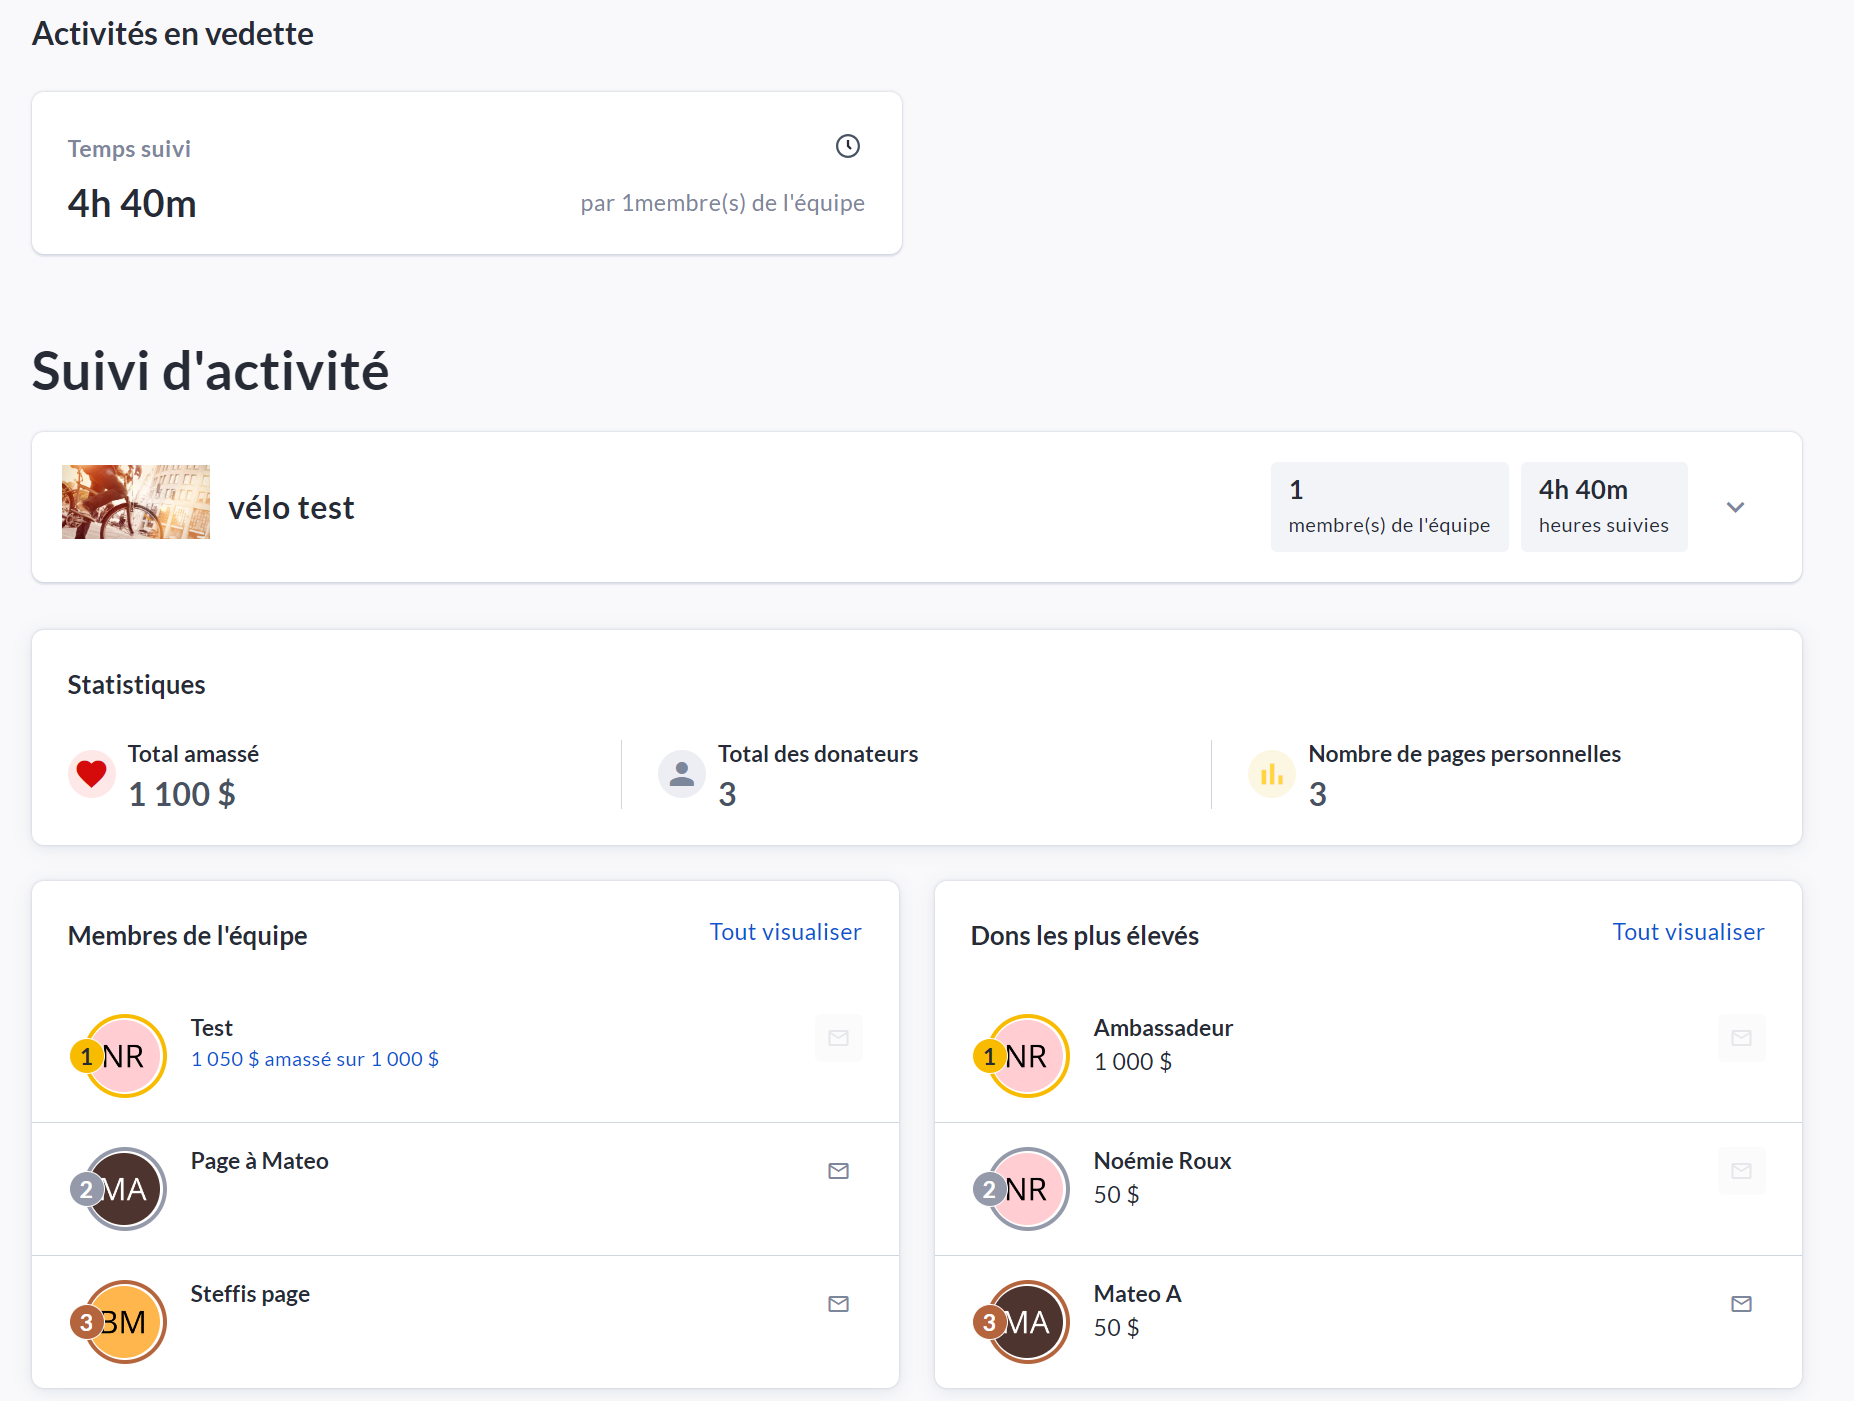Email the Page à Mateo member
The width and height of the screenshot is (1854, 1401).
coord(838,1171)
